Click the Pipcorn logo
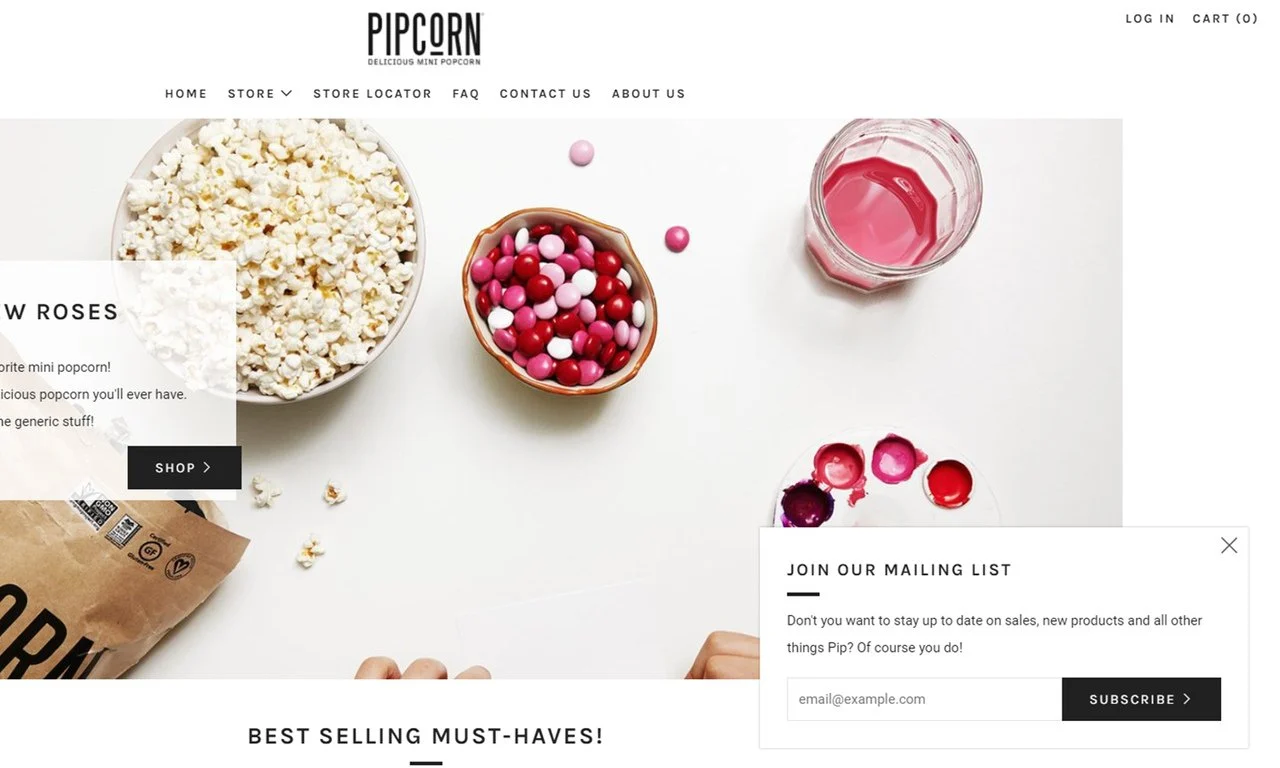The width and height of the screenshot is (1280, 768). pyautogui.click(x=424, y=39)
